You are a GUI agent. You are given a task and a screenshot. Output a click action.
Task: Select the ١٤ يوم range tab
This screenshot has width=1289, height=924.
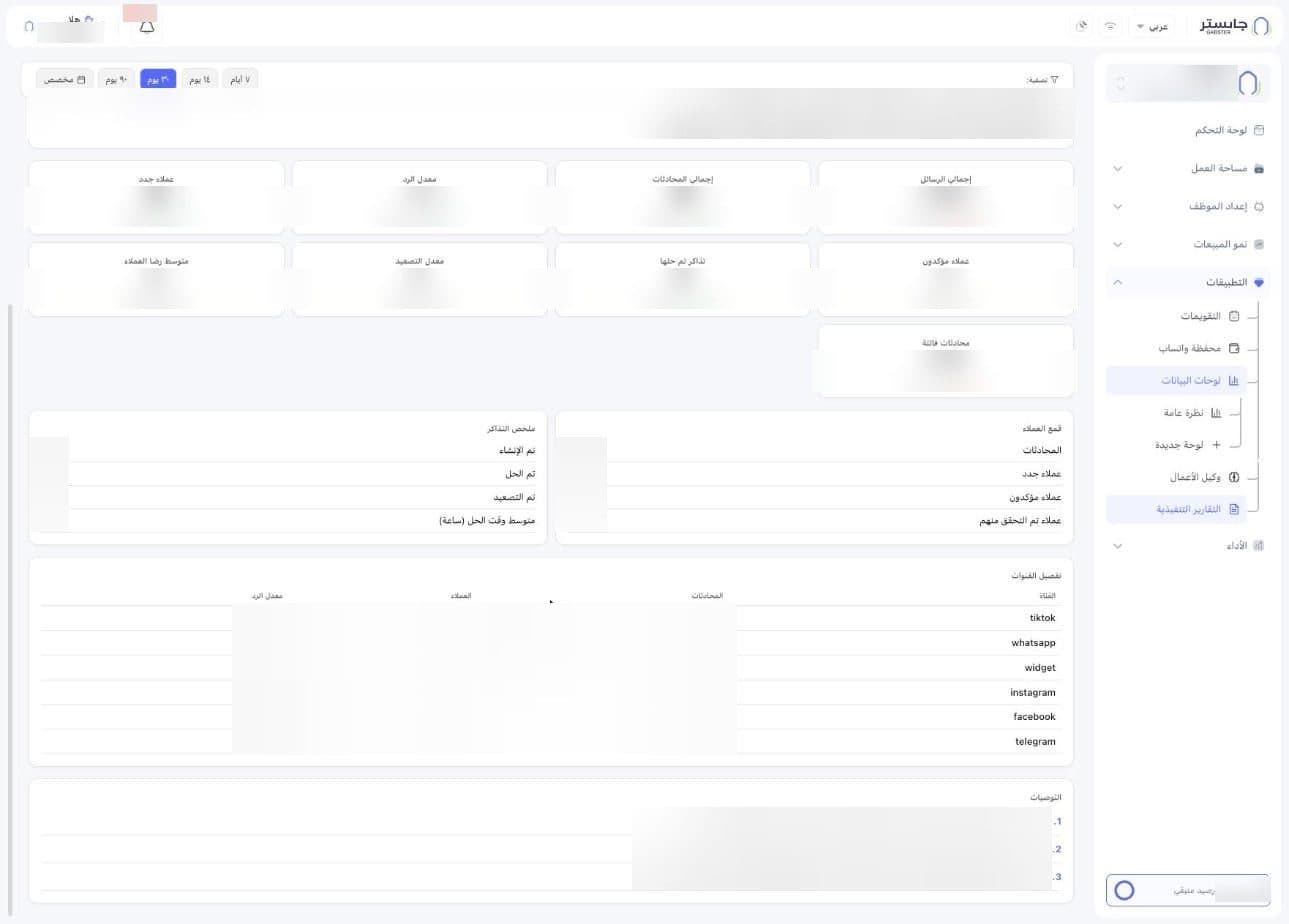[x=199, y=79]
